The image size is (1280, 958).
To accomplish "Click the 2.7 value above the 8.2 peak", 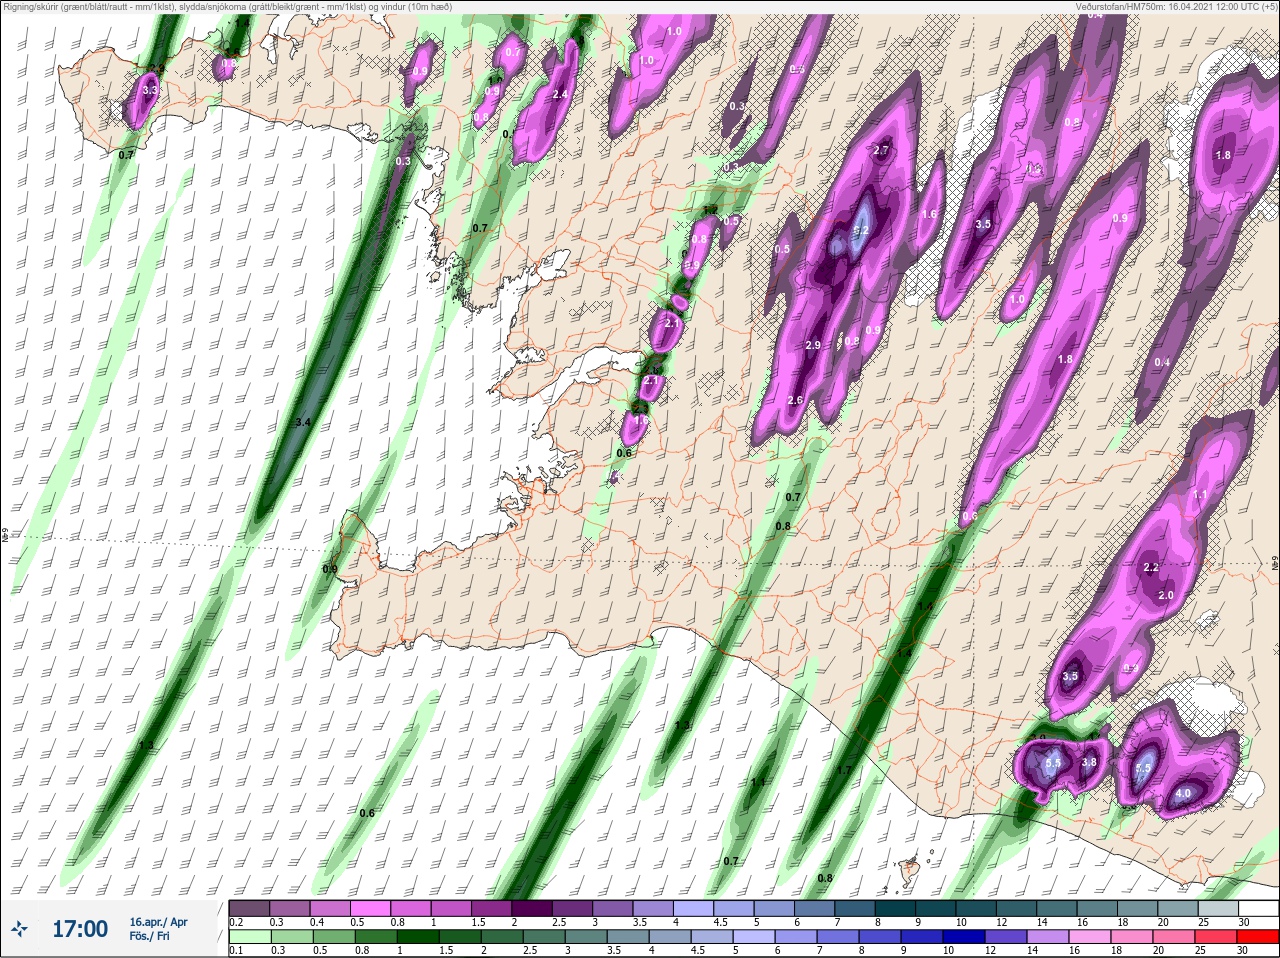I will tap(881, 150).
